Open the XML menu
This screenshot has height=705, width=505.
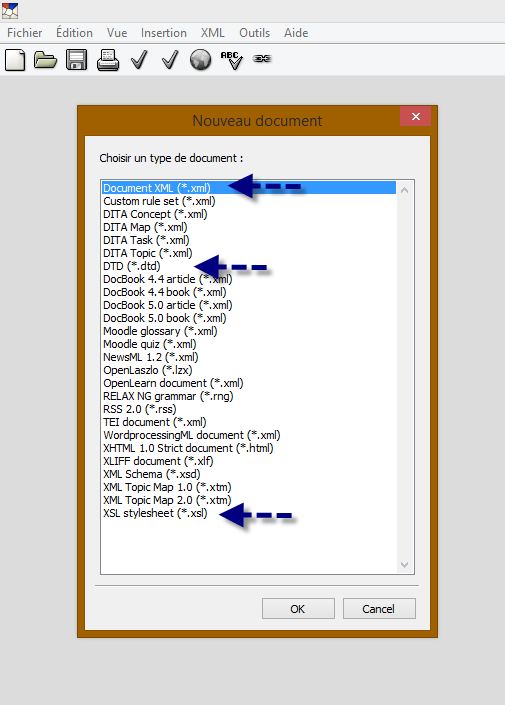[x=213, y=33]
